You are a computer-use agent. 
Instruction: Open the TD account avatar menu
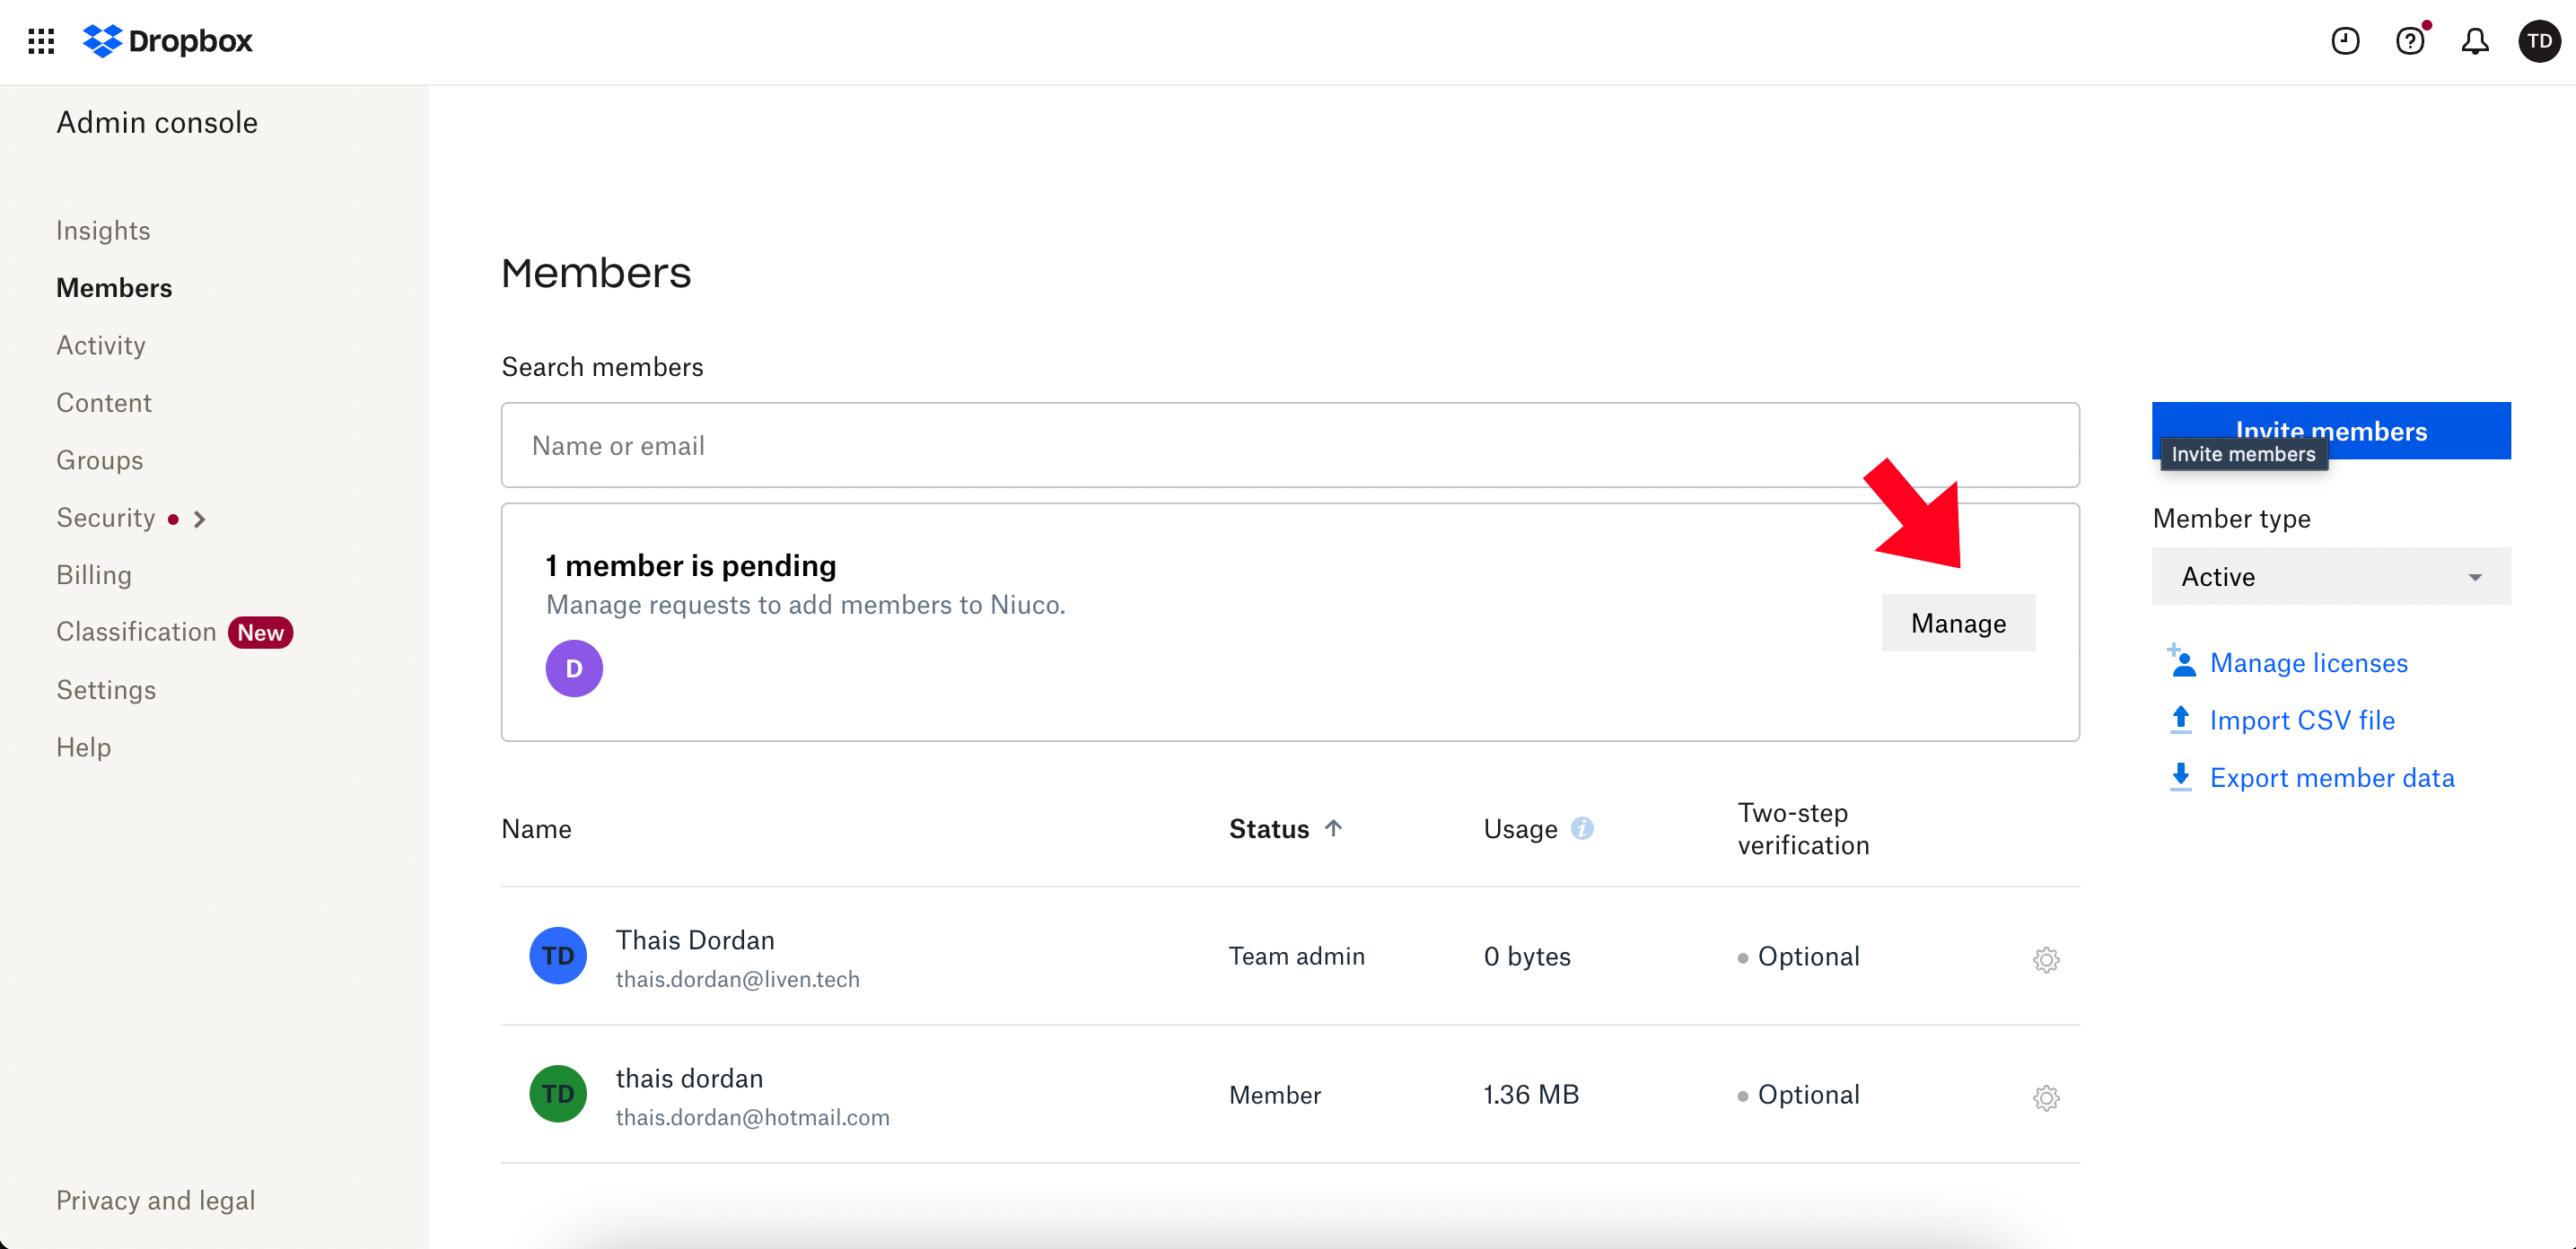click(x=2538, y=41)
